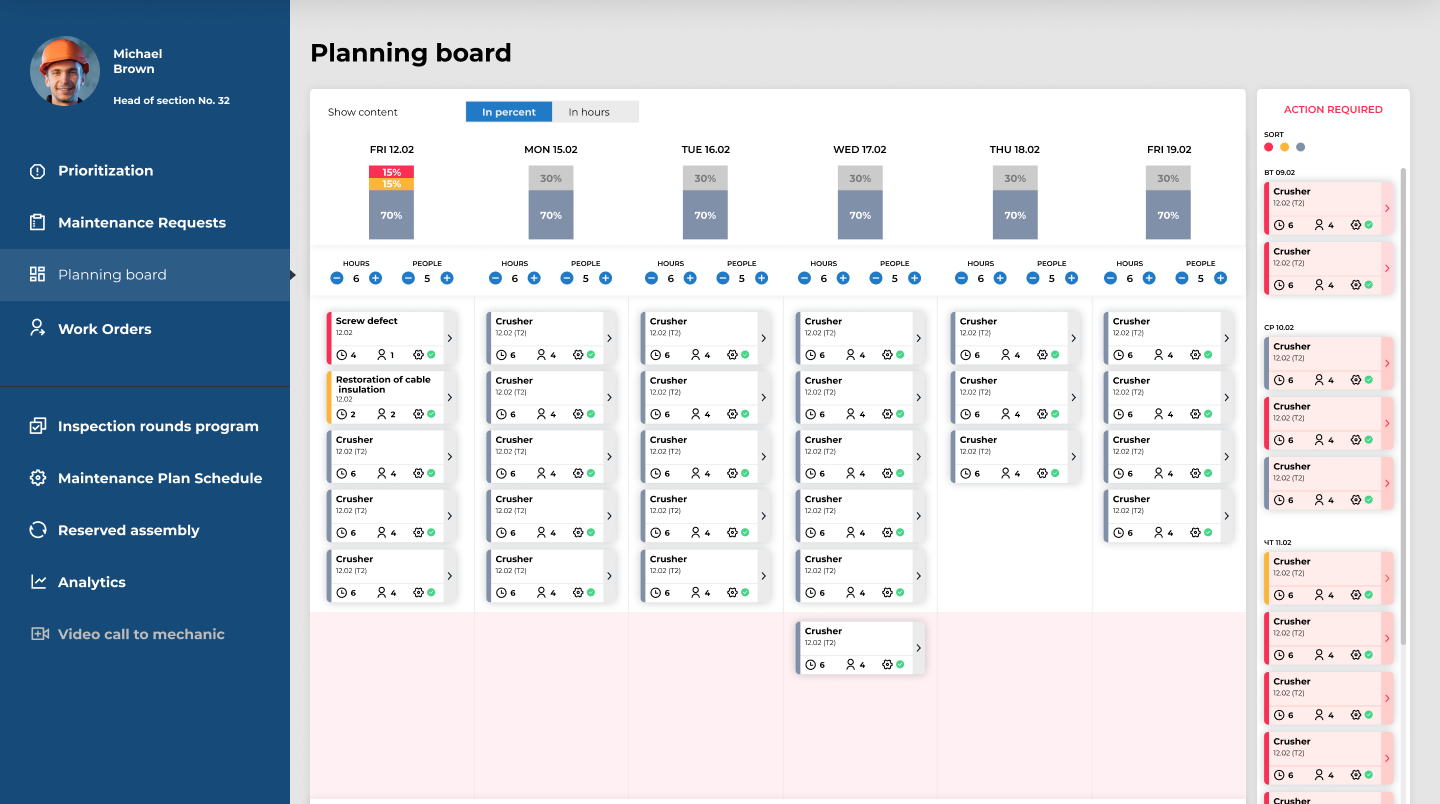Expand the Screw defect card arrow
Image resolution: width=1440 pixels, height=804 pixels.
pos(450,338)
